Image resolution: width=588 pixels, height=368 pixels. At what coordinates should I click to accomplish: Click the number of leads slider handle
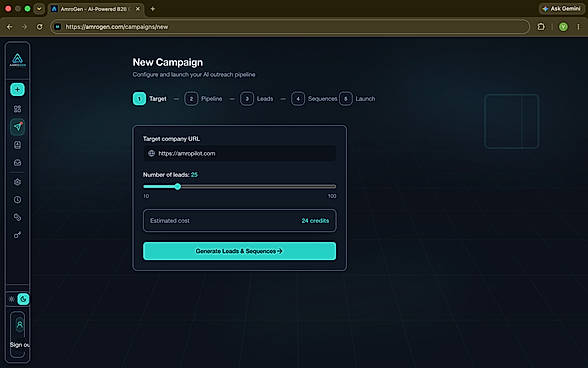[178, 186]
